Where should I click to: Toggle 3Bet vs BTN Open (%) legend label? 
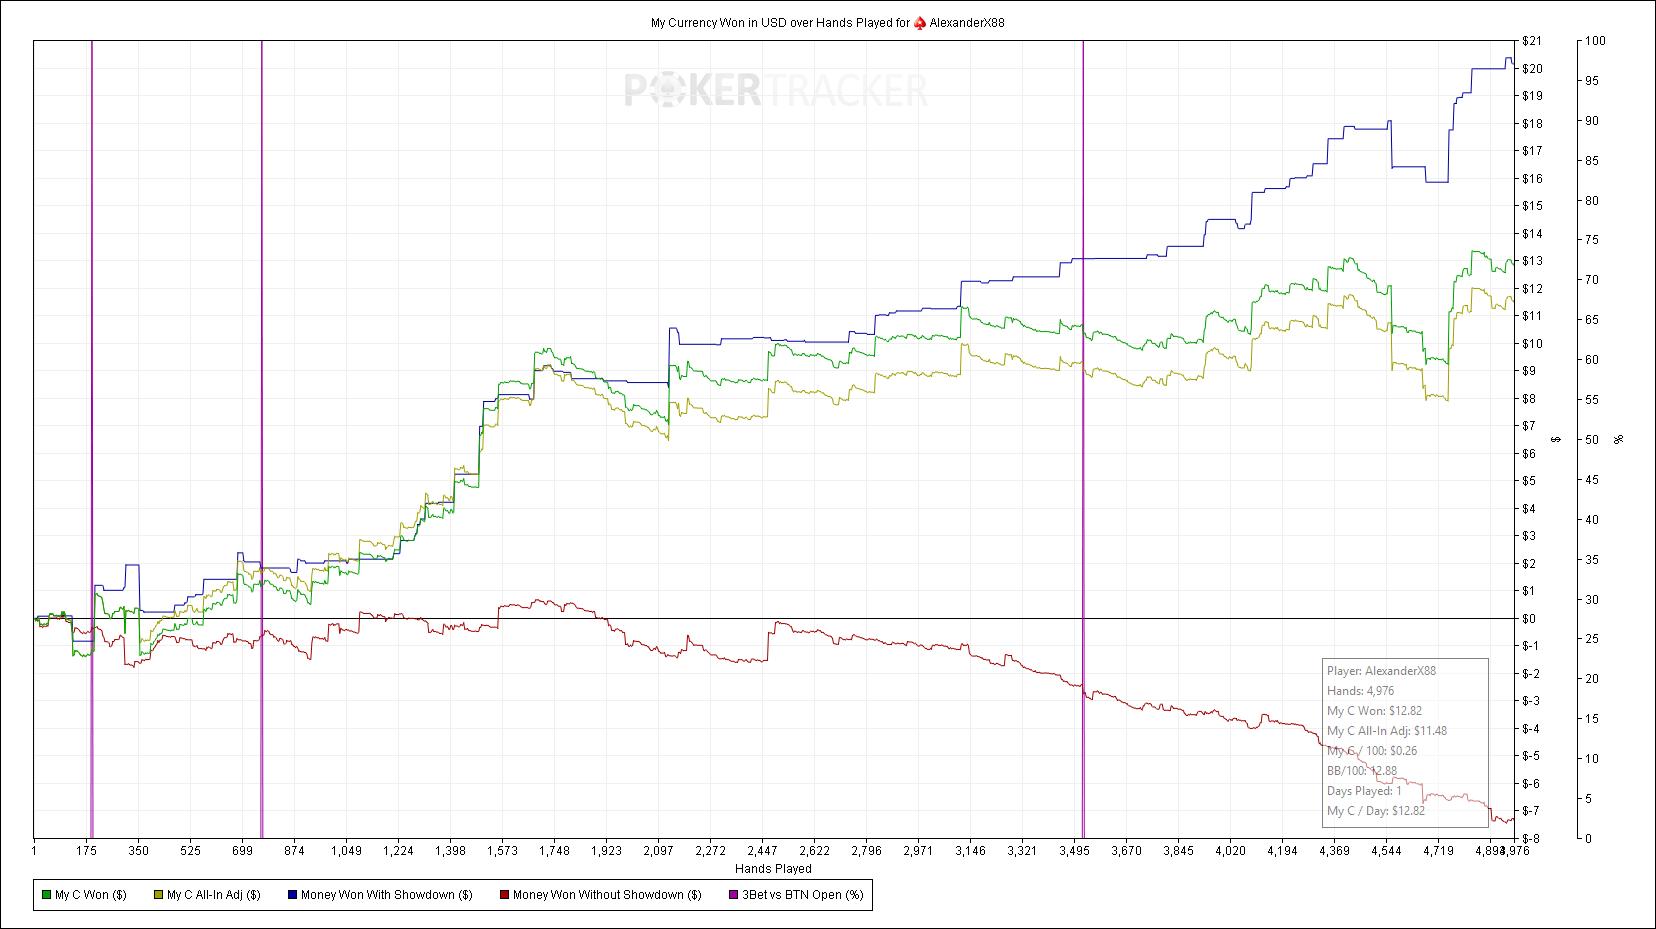[803, 895]
